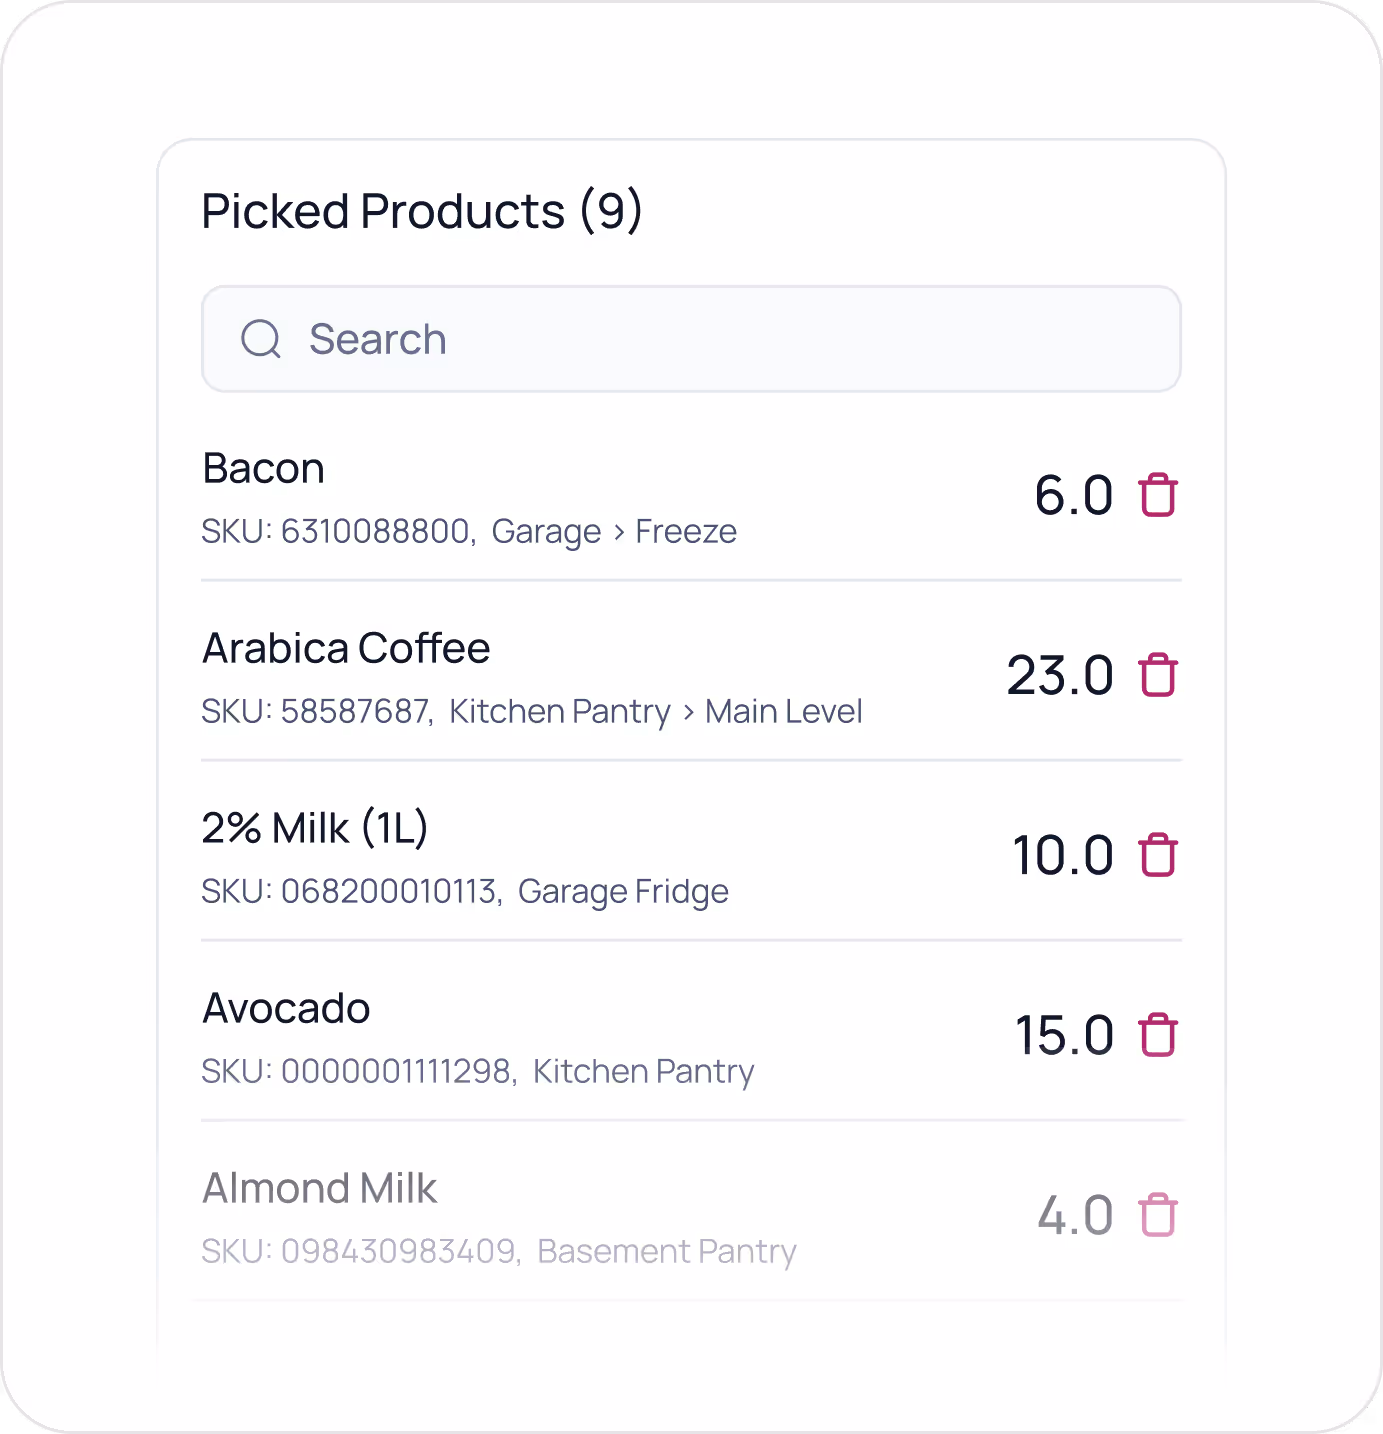Open the Arabica Coffee item
1383x1434 pixels.
tap(346, 649)
